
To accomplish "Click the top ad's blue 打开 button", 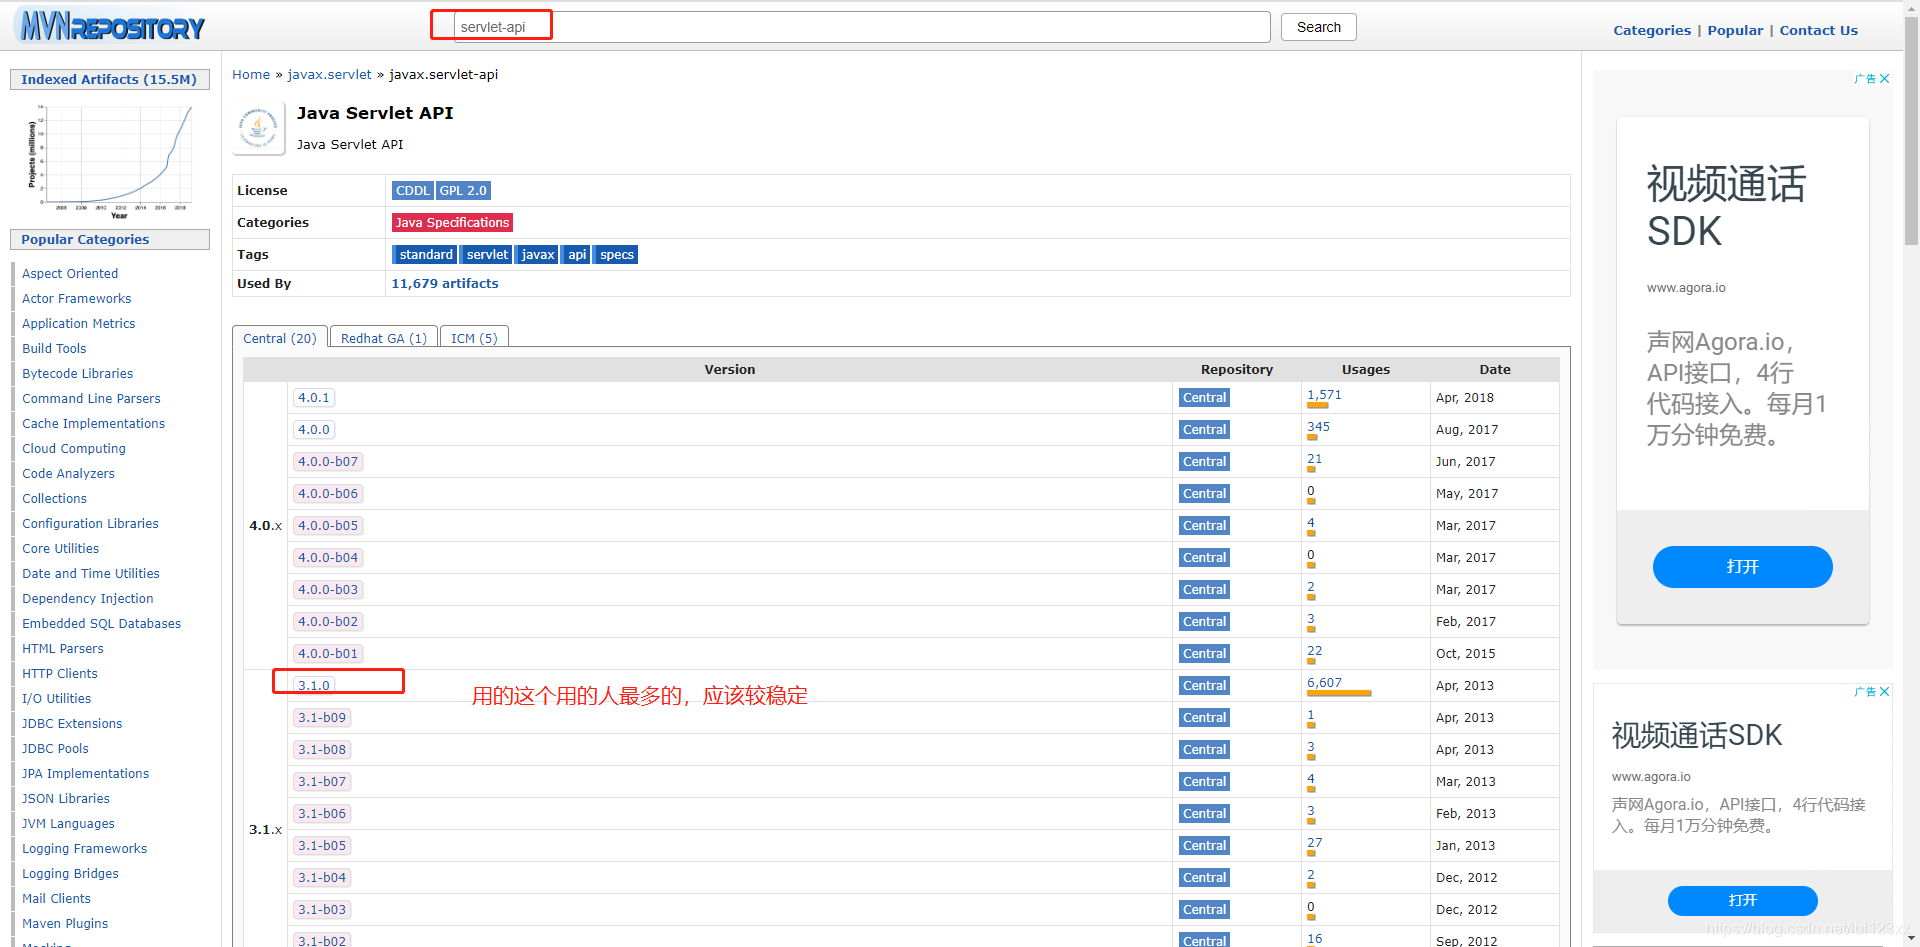I will click(1742, 567).
